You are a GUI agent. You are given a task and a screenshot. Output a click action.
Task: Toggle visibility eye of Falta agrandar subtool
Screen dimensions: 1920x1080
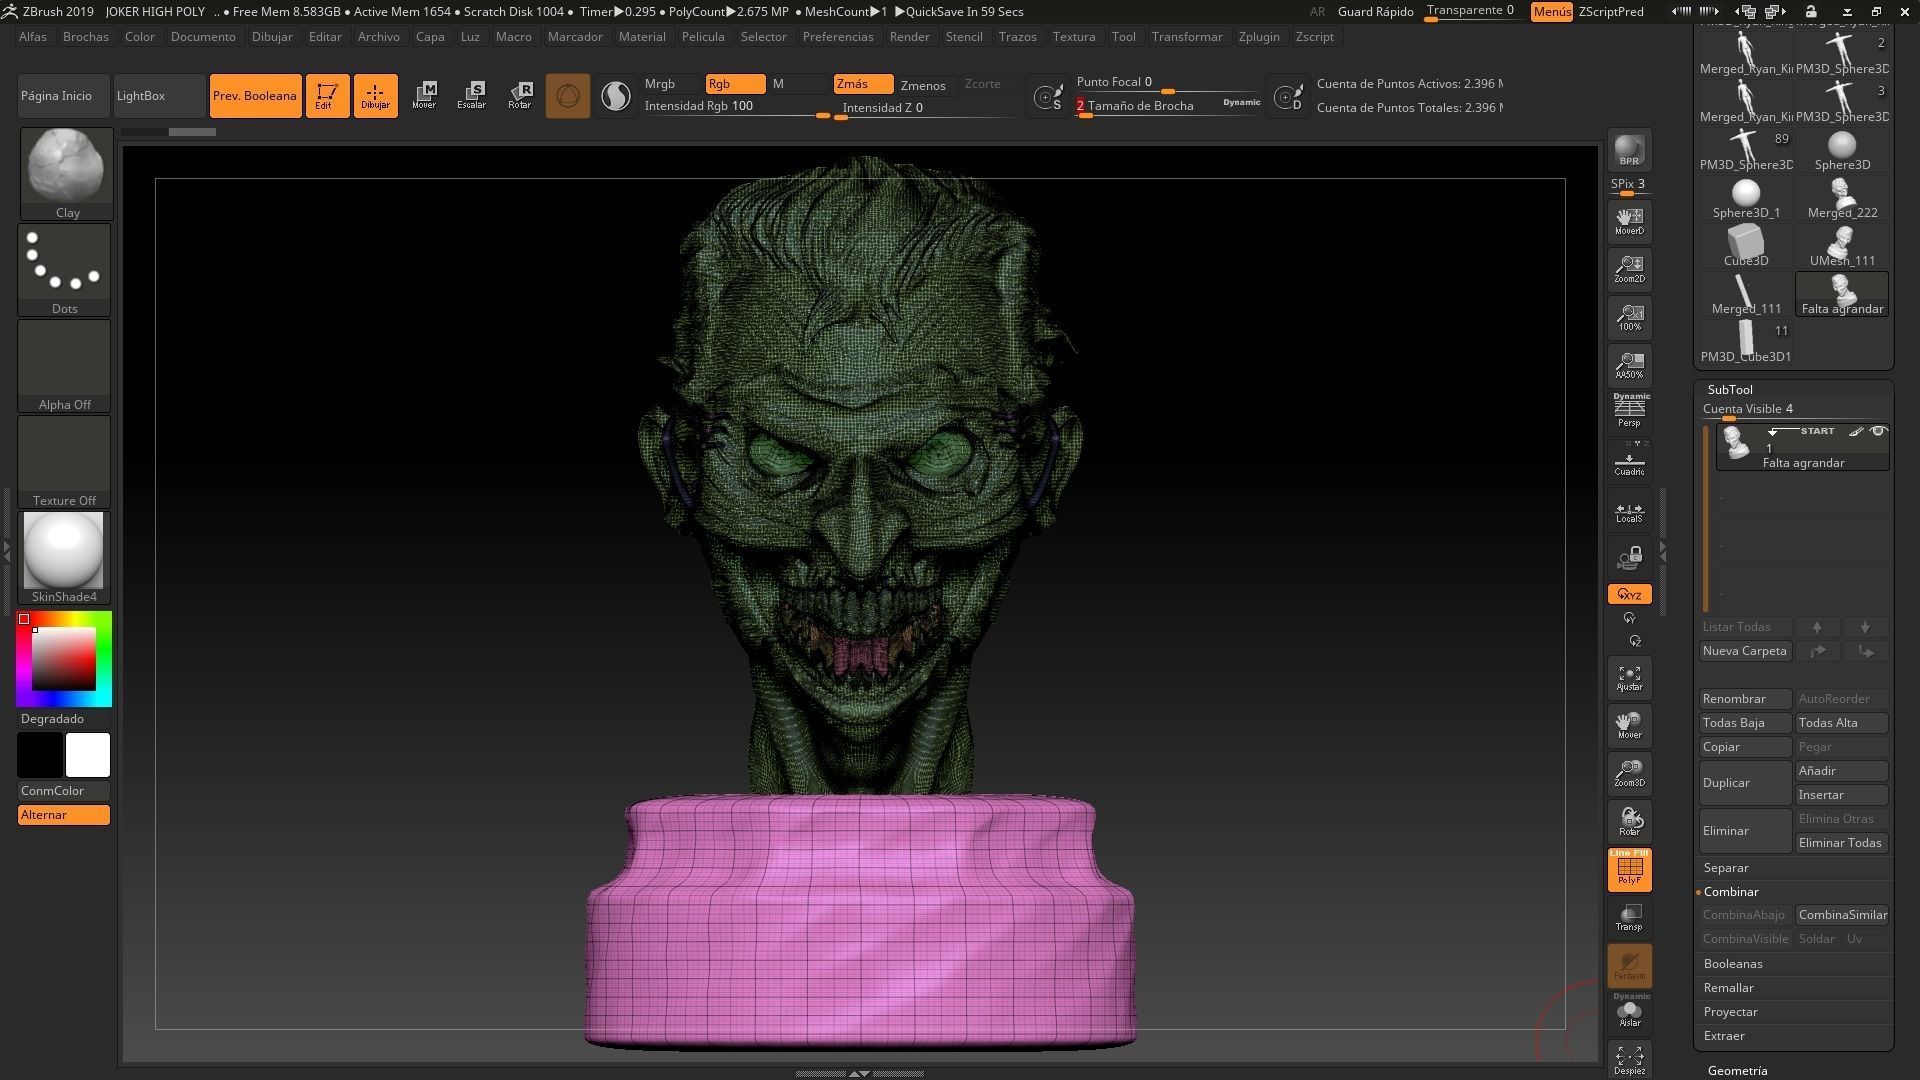(1878, 431)
